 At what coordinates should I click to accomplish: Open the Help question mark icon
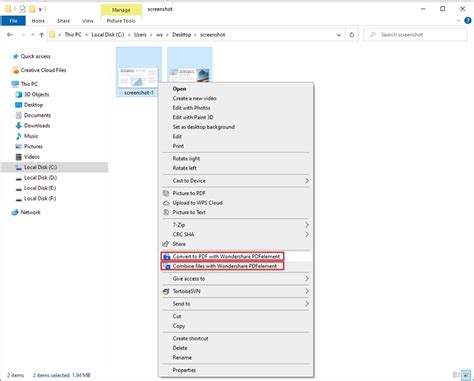point(468,21)
